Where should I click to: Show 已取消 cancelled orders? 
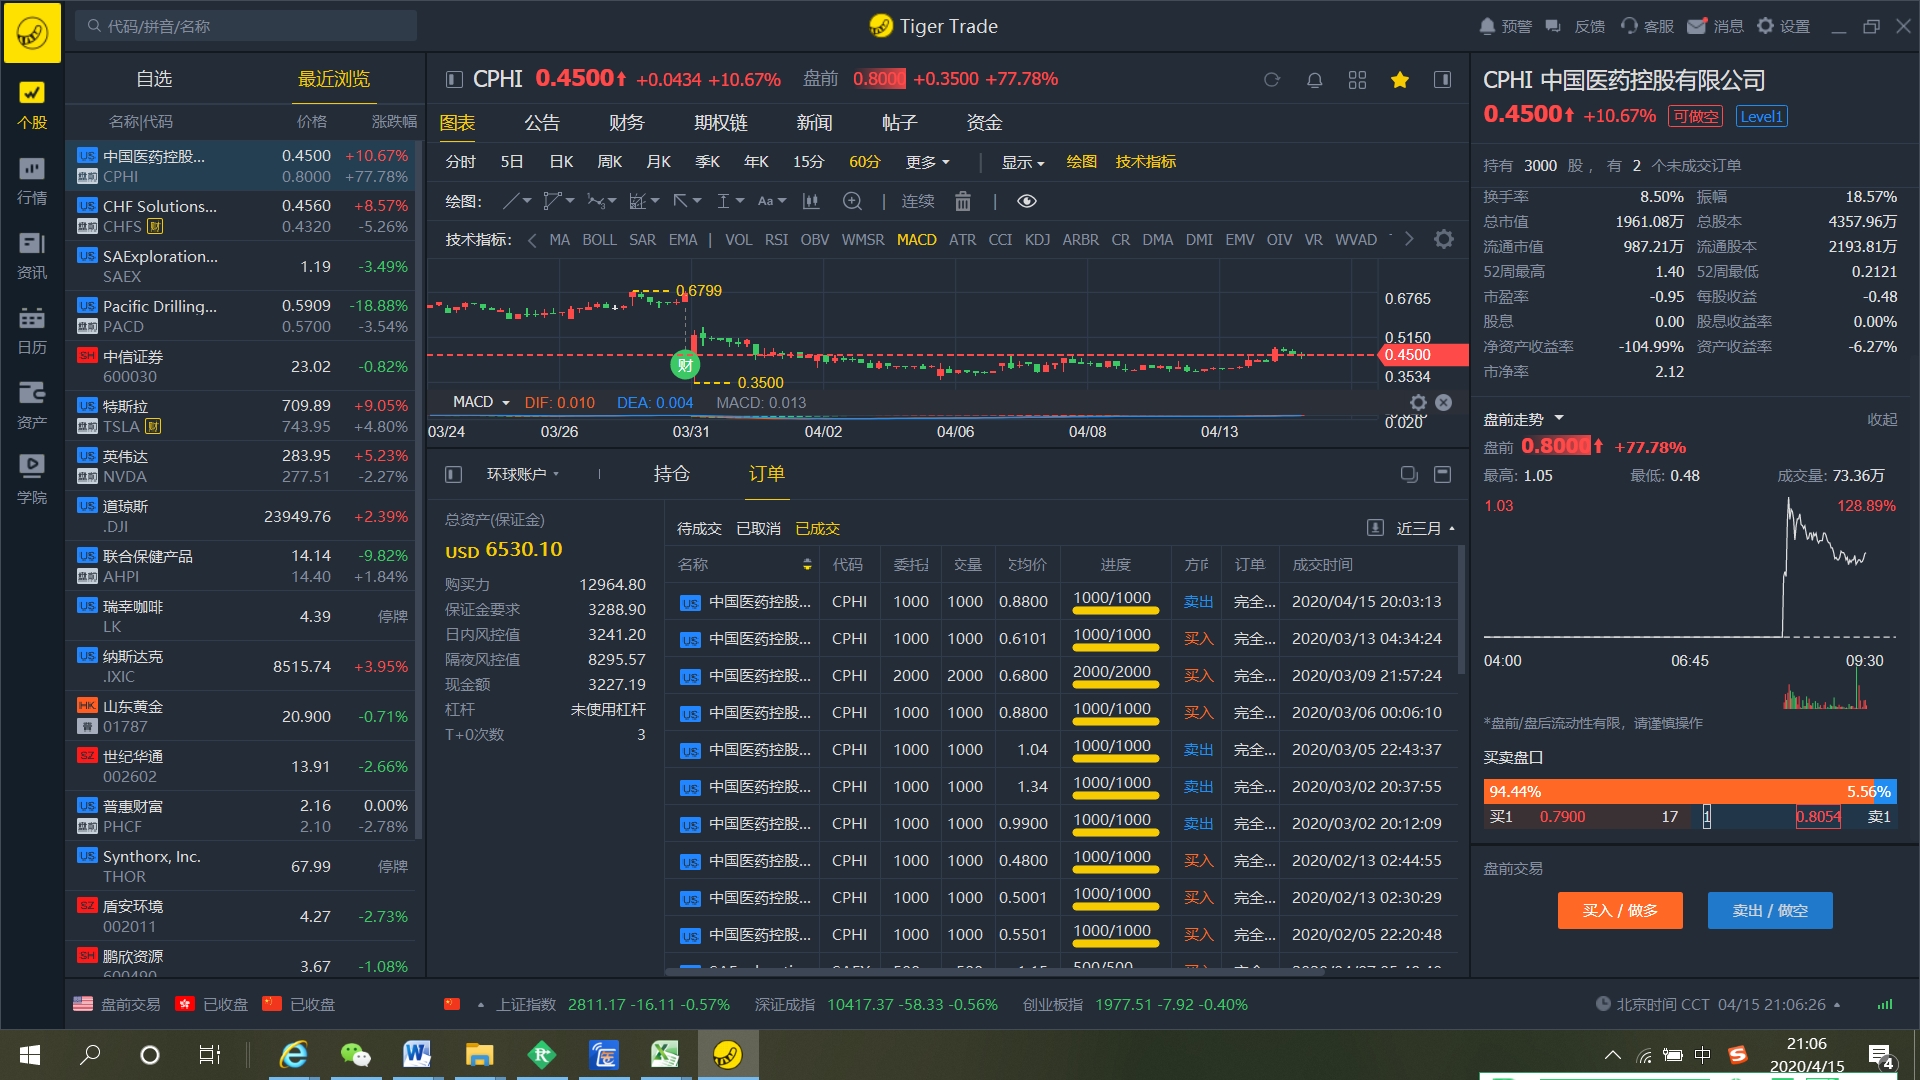pos(758,528)
